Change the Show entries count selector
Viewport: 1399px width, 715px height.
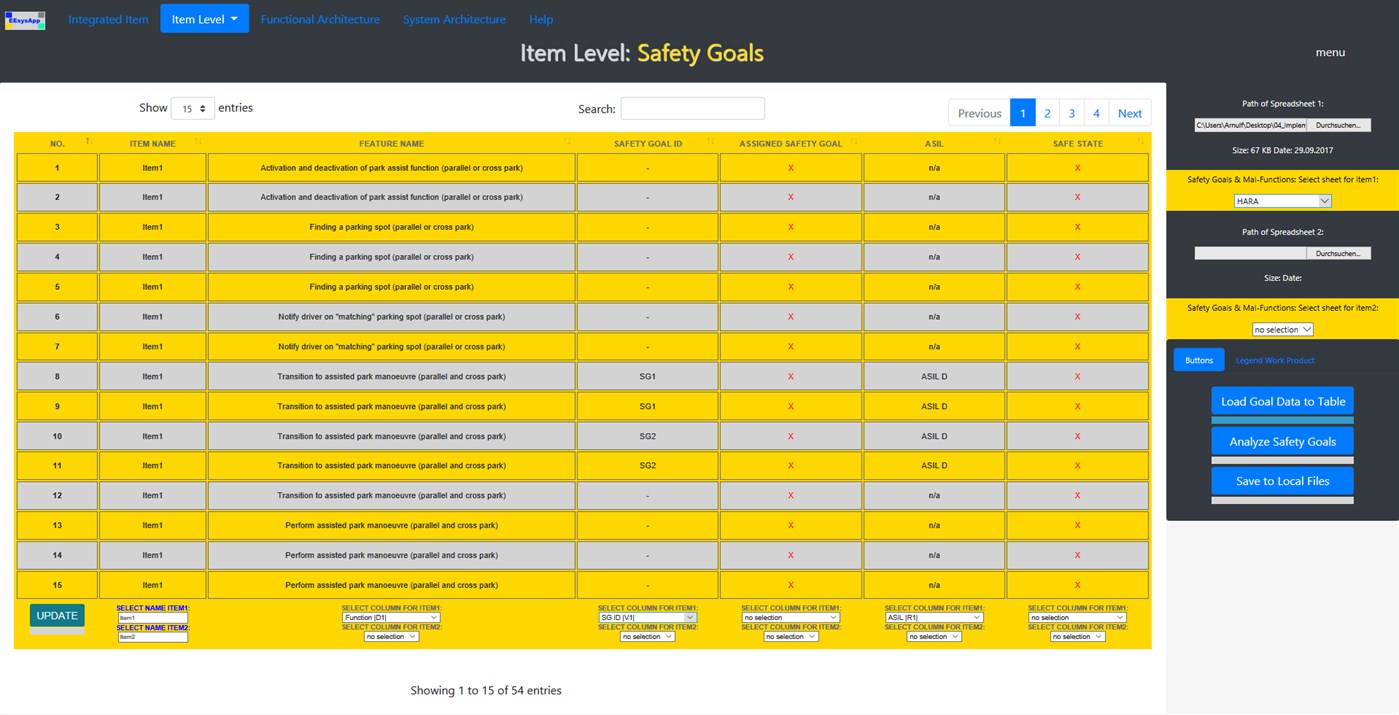pyautogui.click(x=192, y=107)
